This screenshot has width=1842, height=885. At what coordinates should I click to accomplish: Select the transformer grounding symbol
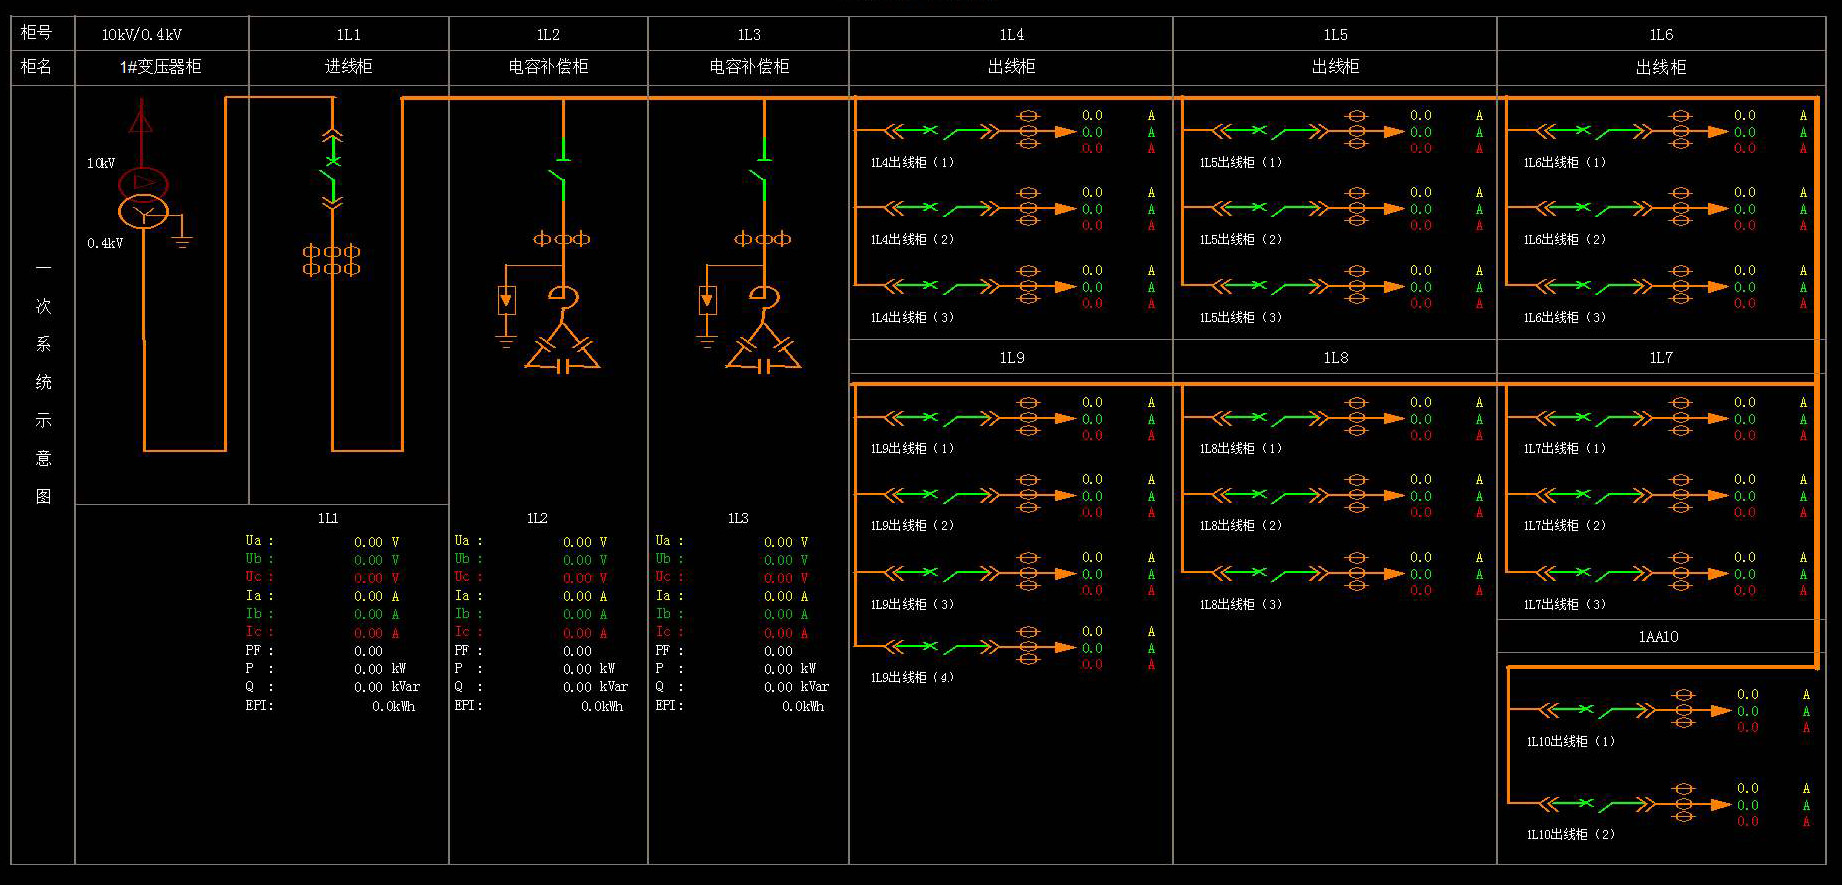coord(182,238)
